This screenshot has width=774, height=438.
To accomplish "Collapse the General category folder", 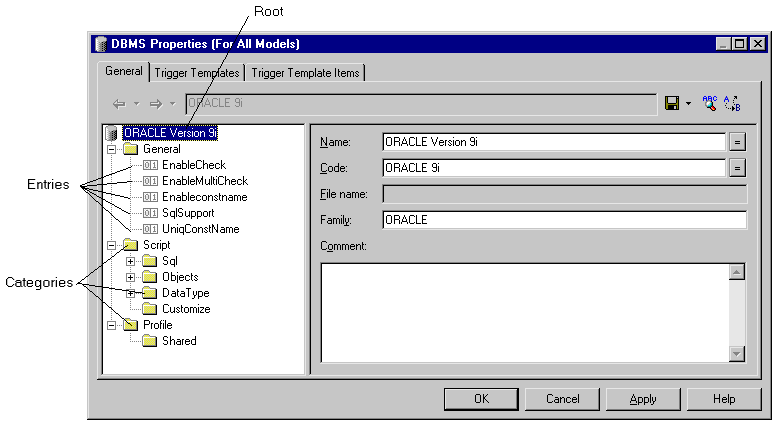I will (112, 149).
